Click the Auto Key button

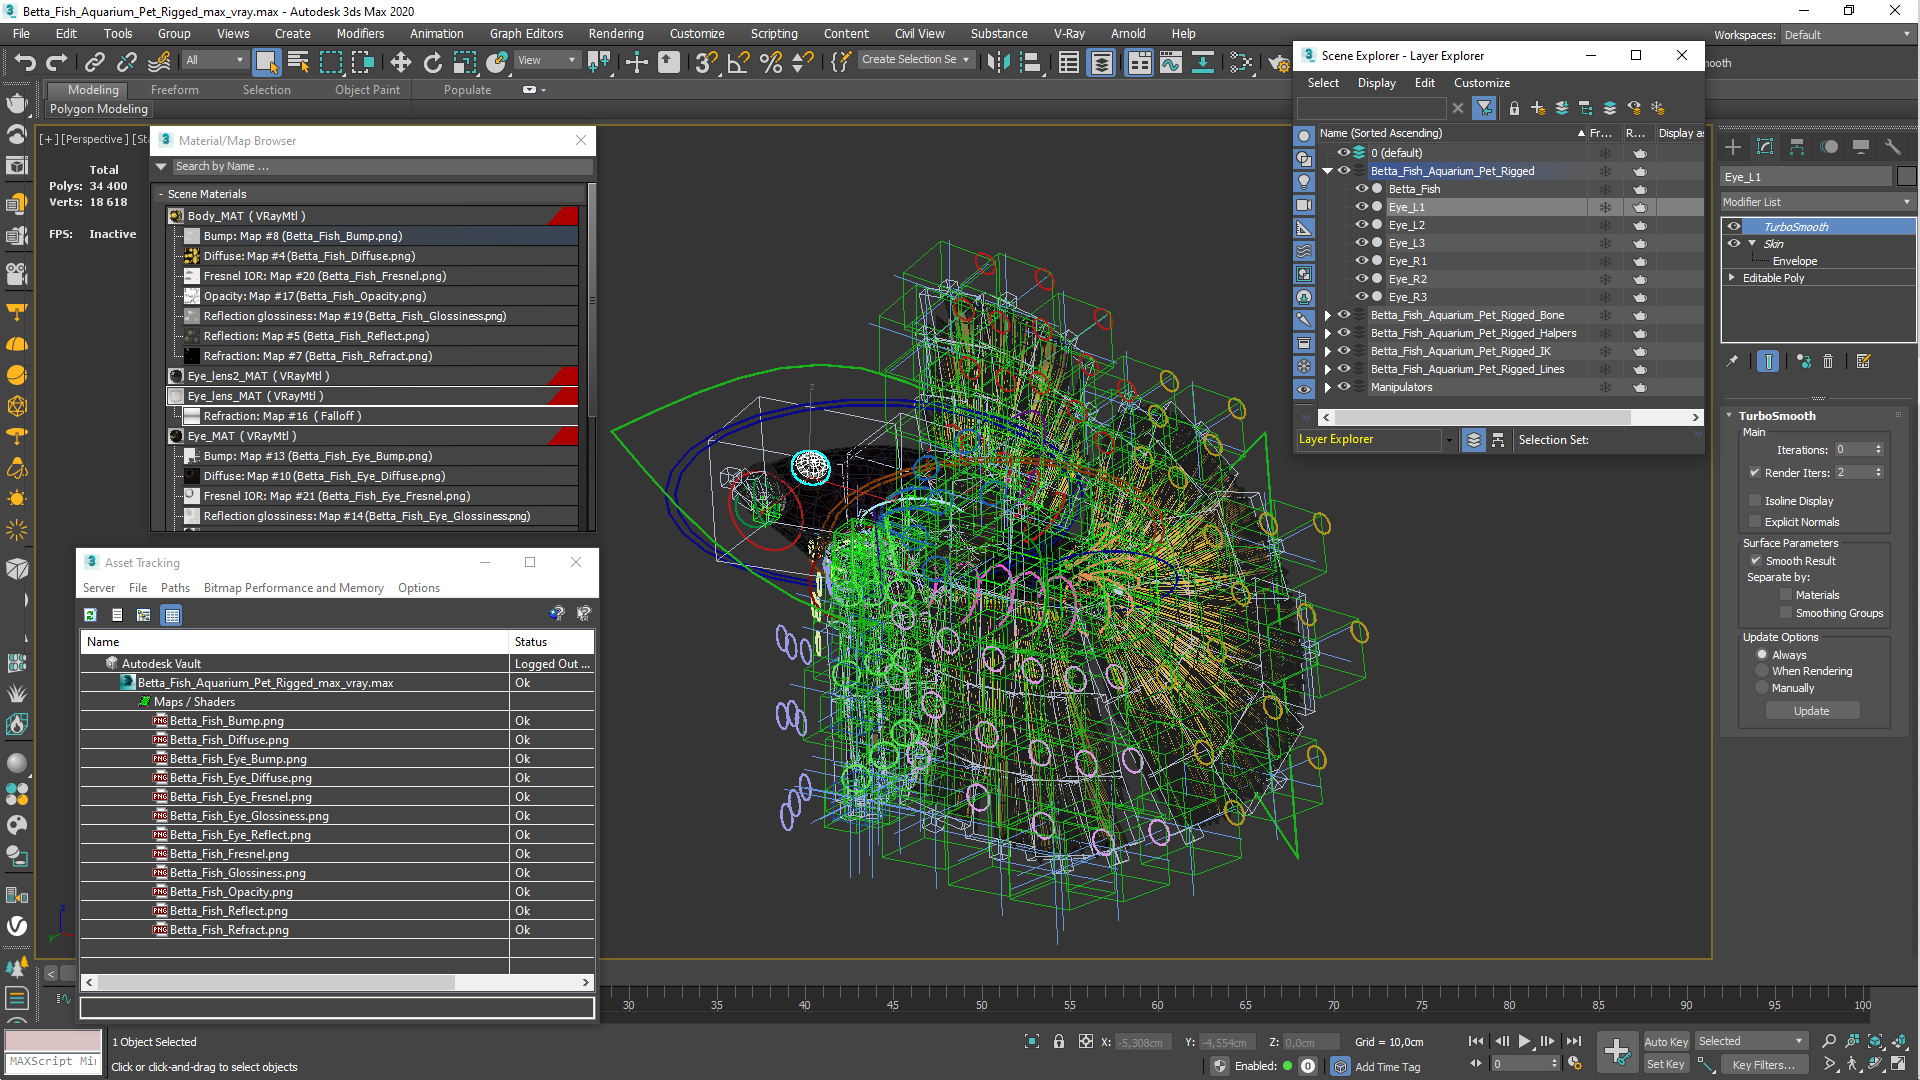(1666, 1042)
